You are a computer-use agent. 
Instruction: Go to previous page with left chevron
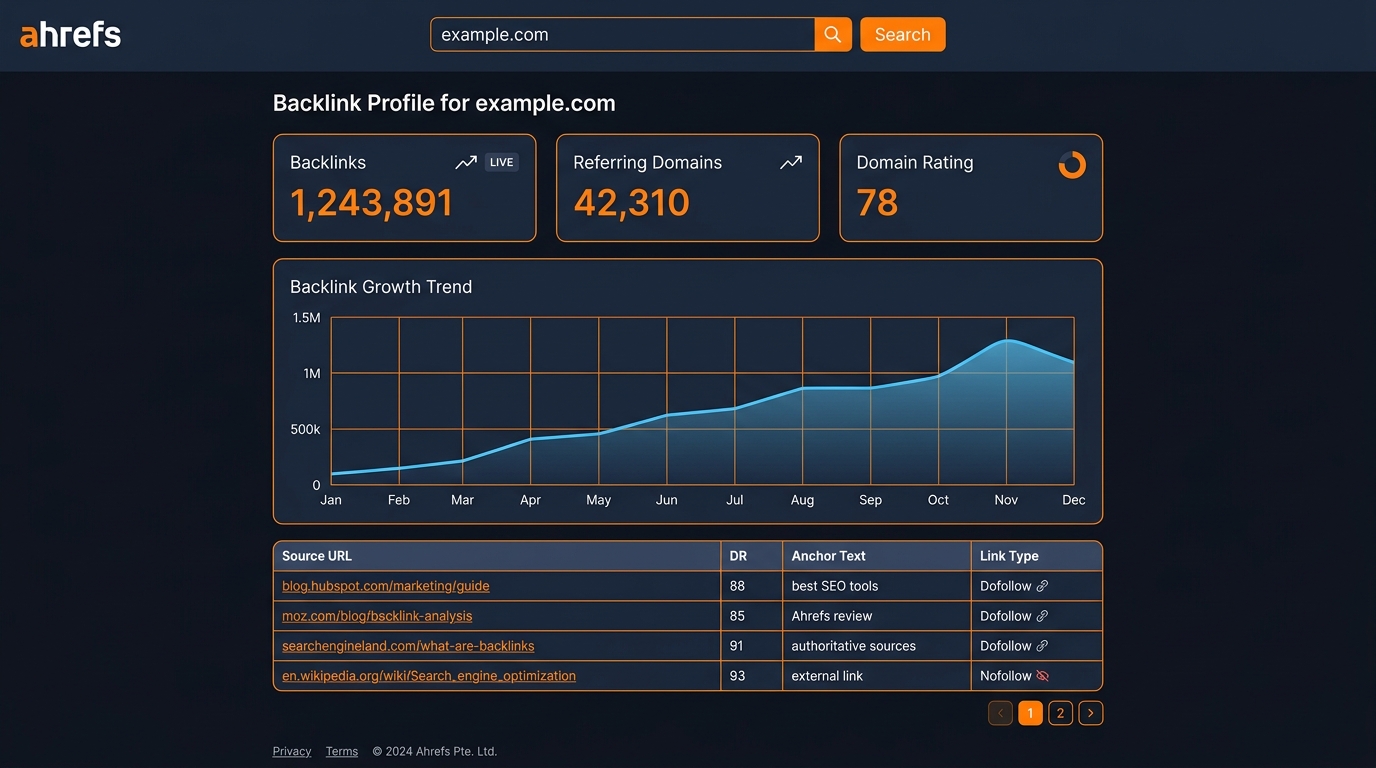[1000, 713]
